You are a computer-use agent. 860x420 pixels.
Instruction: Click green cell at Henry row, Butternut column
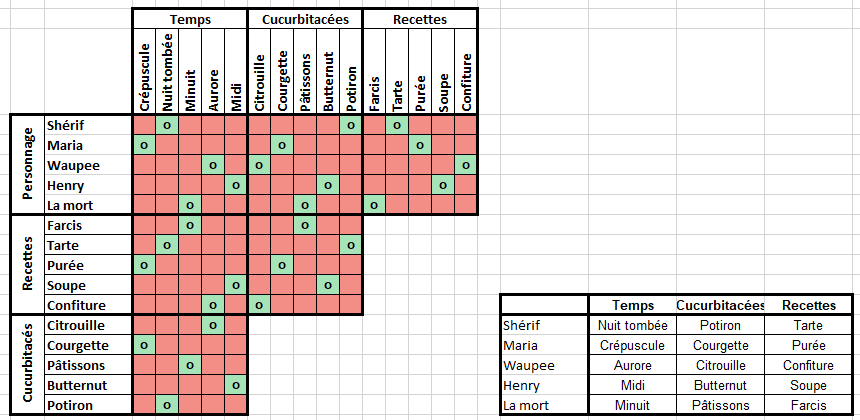327,185
